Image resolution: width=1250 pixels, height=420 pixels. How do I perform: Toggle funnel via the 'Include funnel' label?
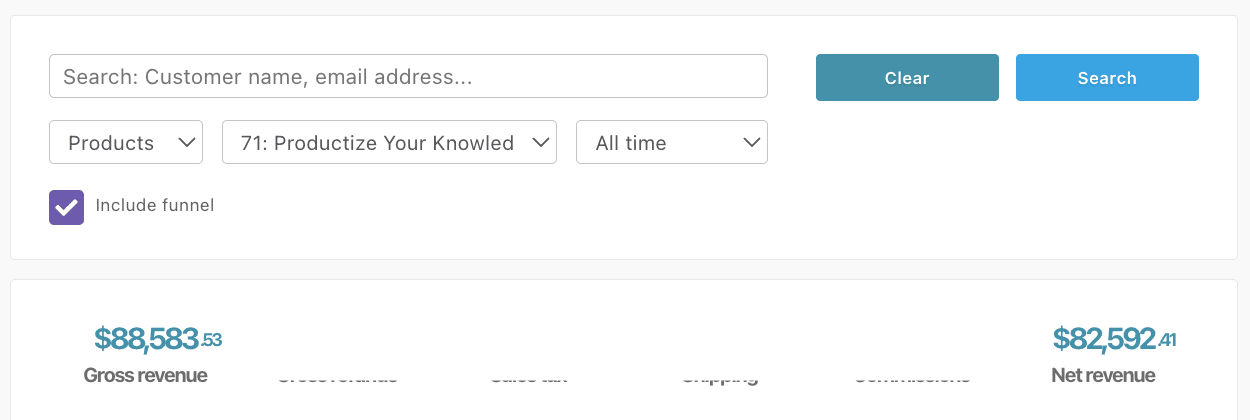(x=155, y=206)
